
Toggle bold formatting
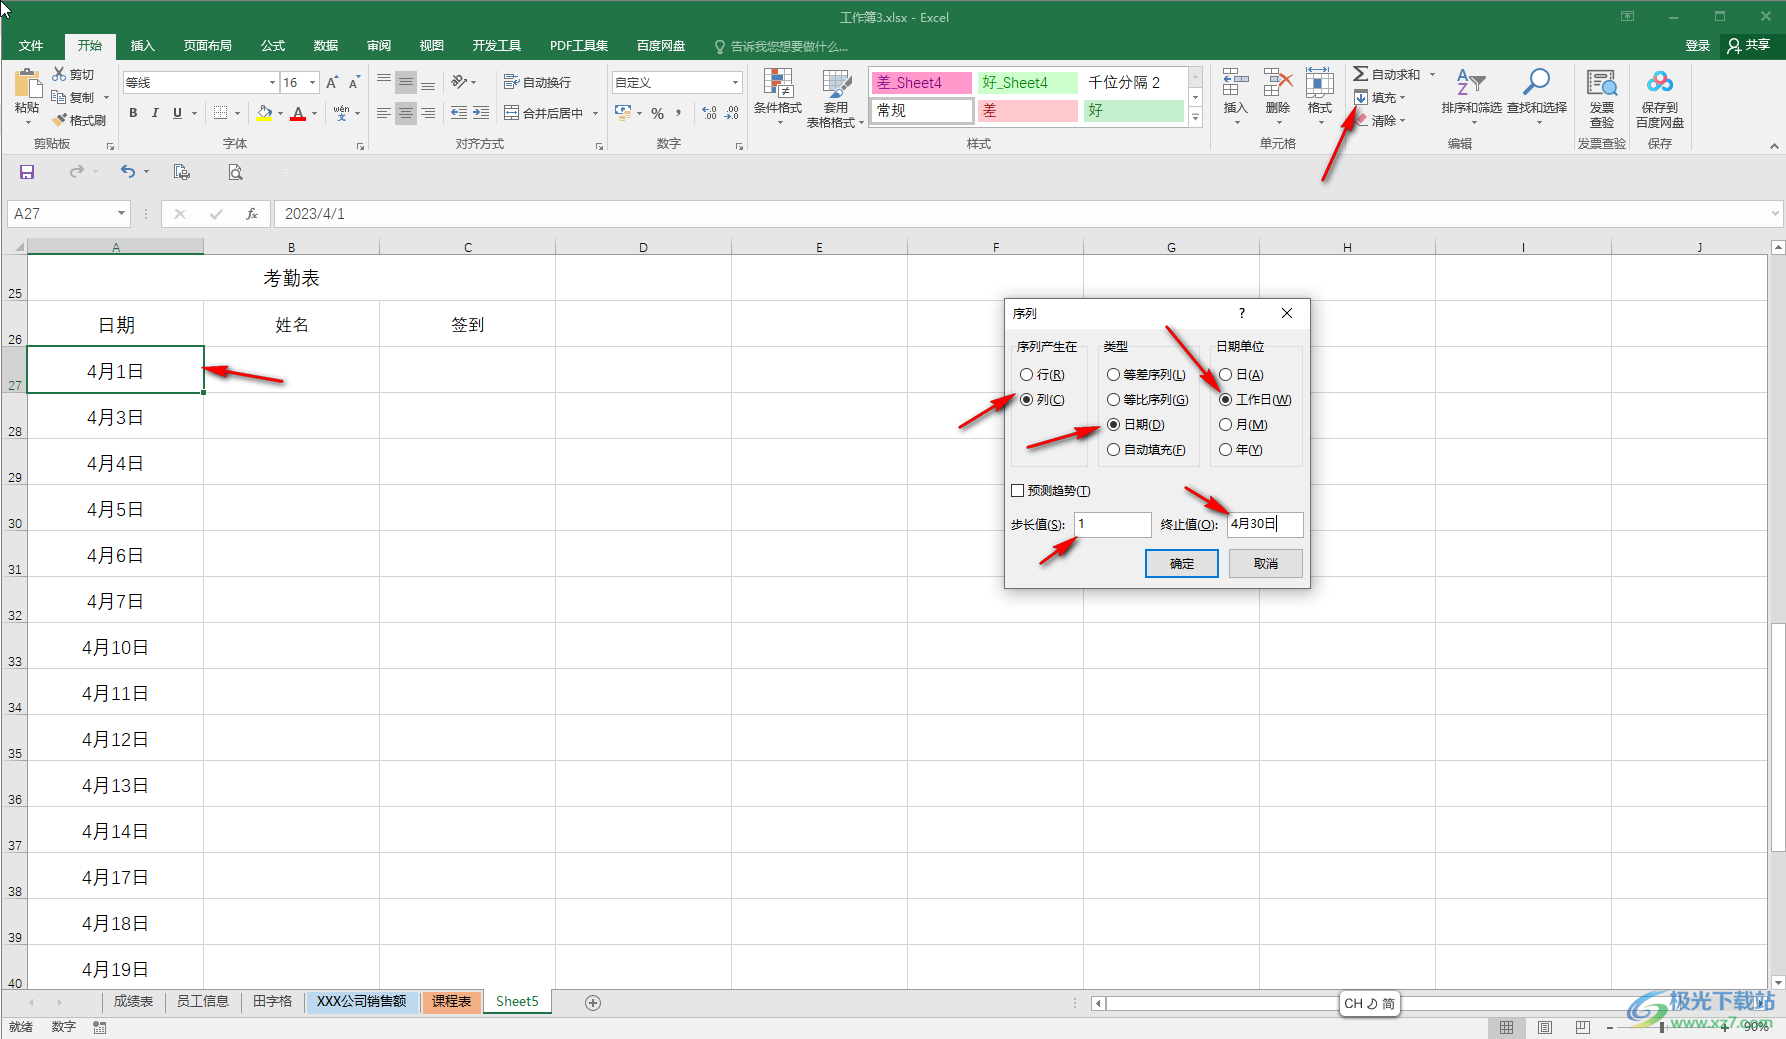pos(133,113)
